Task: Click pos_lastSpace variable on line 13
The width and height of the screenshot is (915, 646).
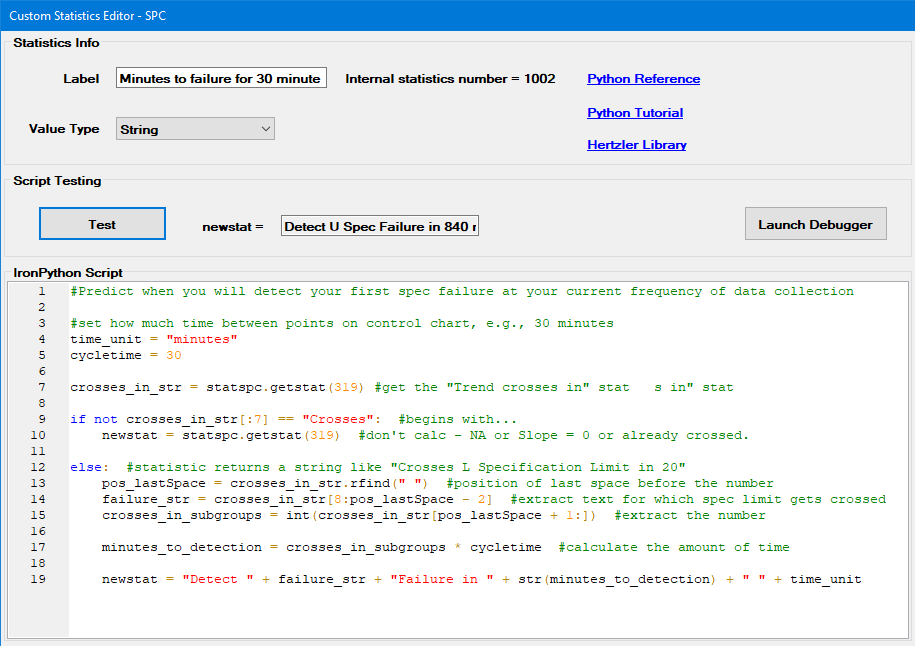Action: [150, 484]
